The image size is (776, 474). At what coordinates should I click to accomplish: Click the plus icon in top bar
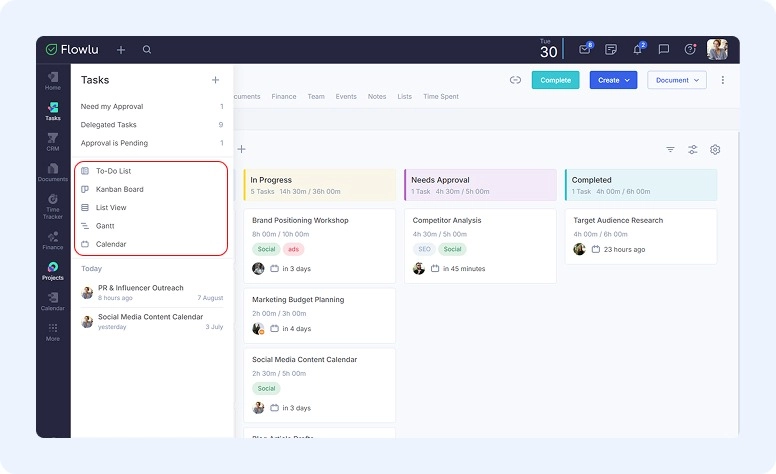pyautogui.click(x=121, y=49)
